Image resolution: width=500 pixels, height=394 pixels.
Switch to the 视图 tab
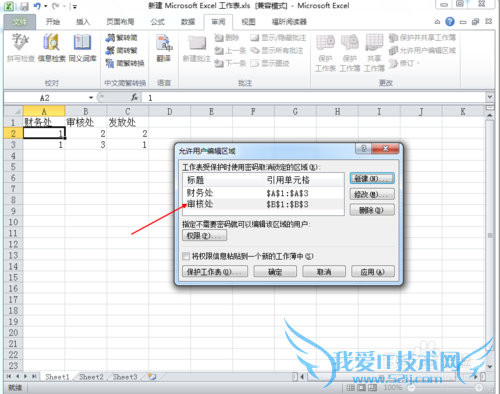tap(248, 22)
